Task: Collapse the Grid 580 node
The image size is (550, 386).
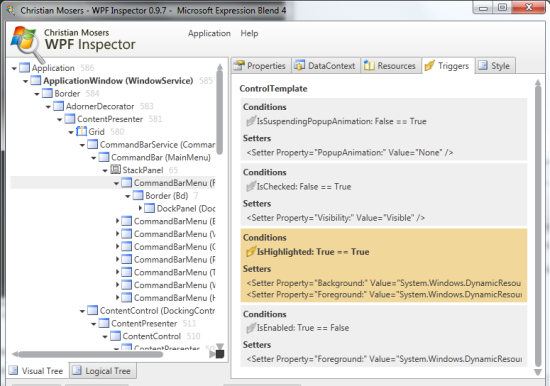Action: pyautogui.click(x=71, y=132)
